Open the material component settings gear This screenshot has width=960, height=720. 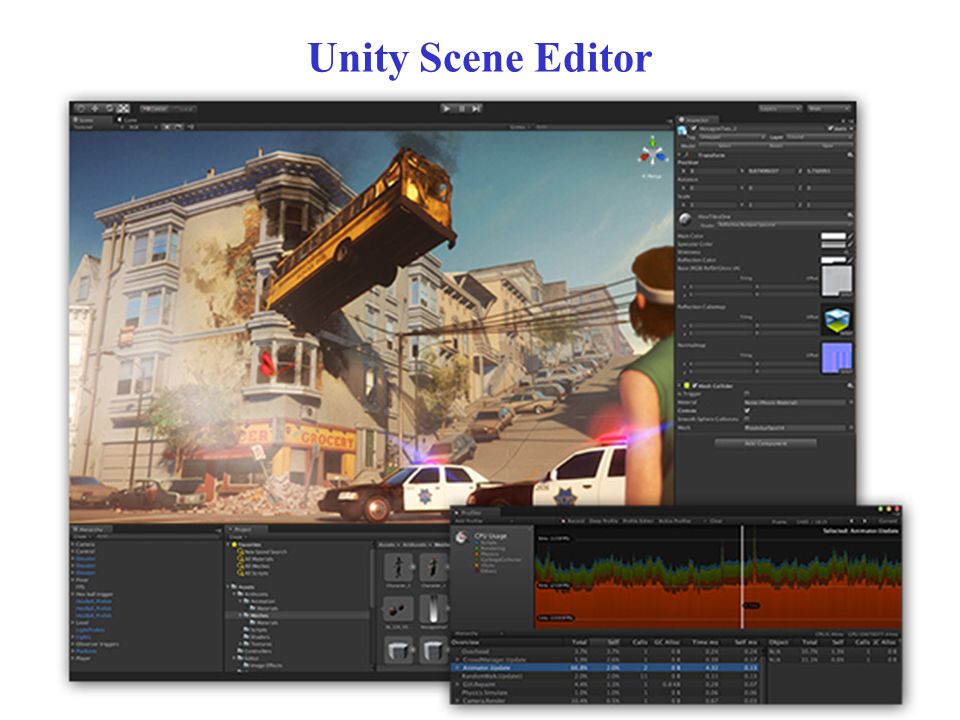(850, 216)
